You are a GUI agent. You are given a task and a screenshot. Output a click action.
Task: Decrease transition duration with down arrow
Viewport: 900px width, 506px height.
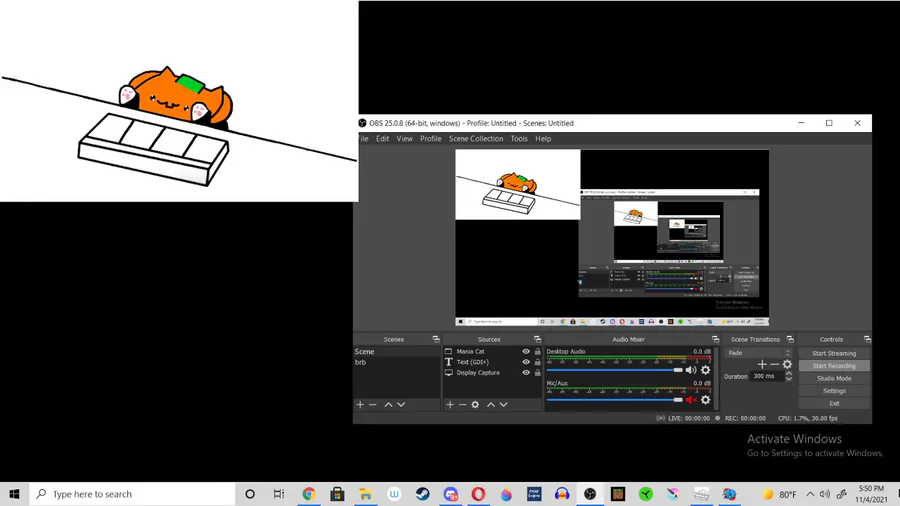coord(789,379)
